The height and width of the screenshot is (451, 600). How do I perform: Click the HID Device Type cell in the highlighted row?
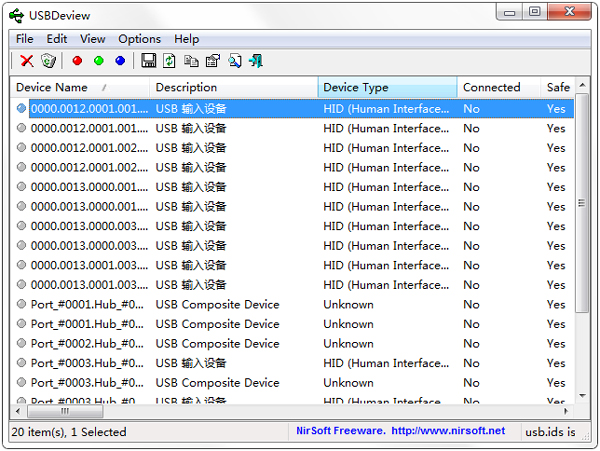(386, 109)
